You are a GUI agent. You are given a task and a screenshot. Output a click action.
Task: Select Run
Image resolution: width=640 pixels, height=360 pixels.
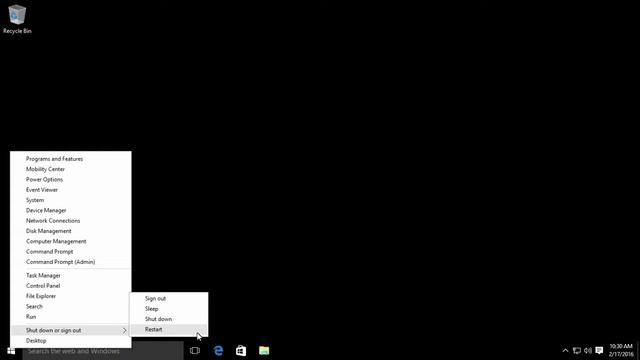[x=71, y=317]
